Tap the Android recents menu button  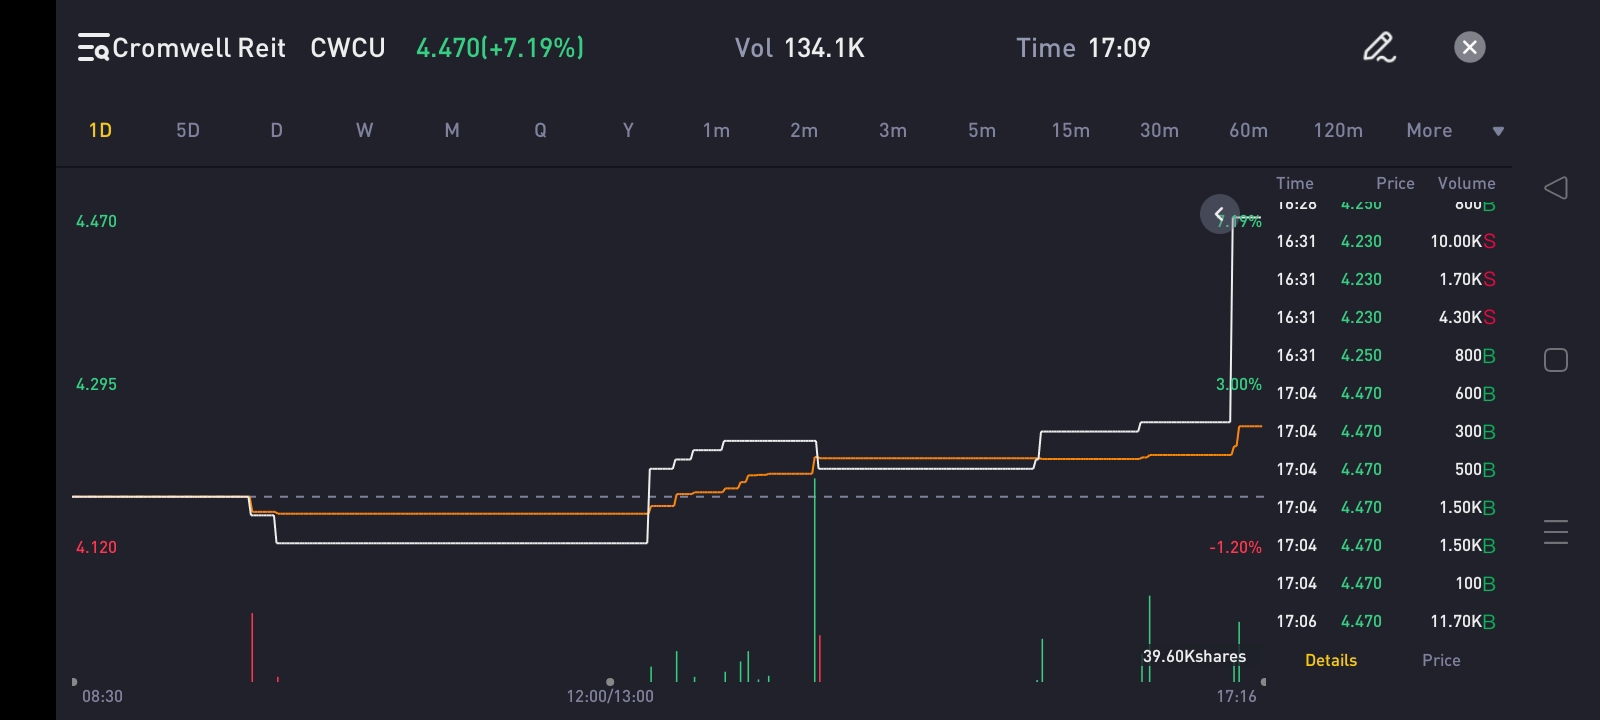(x=1556, y=532)
